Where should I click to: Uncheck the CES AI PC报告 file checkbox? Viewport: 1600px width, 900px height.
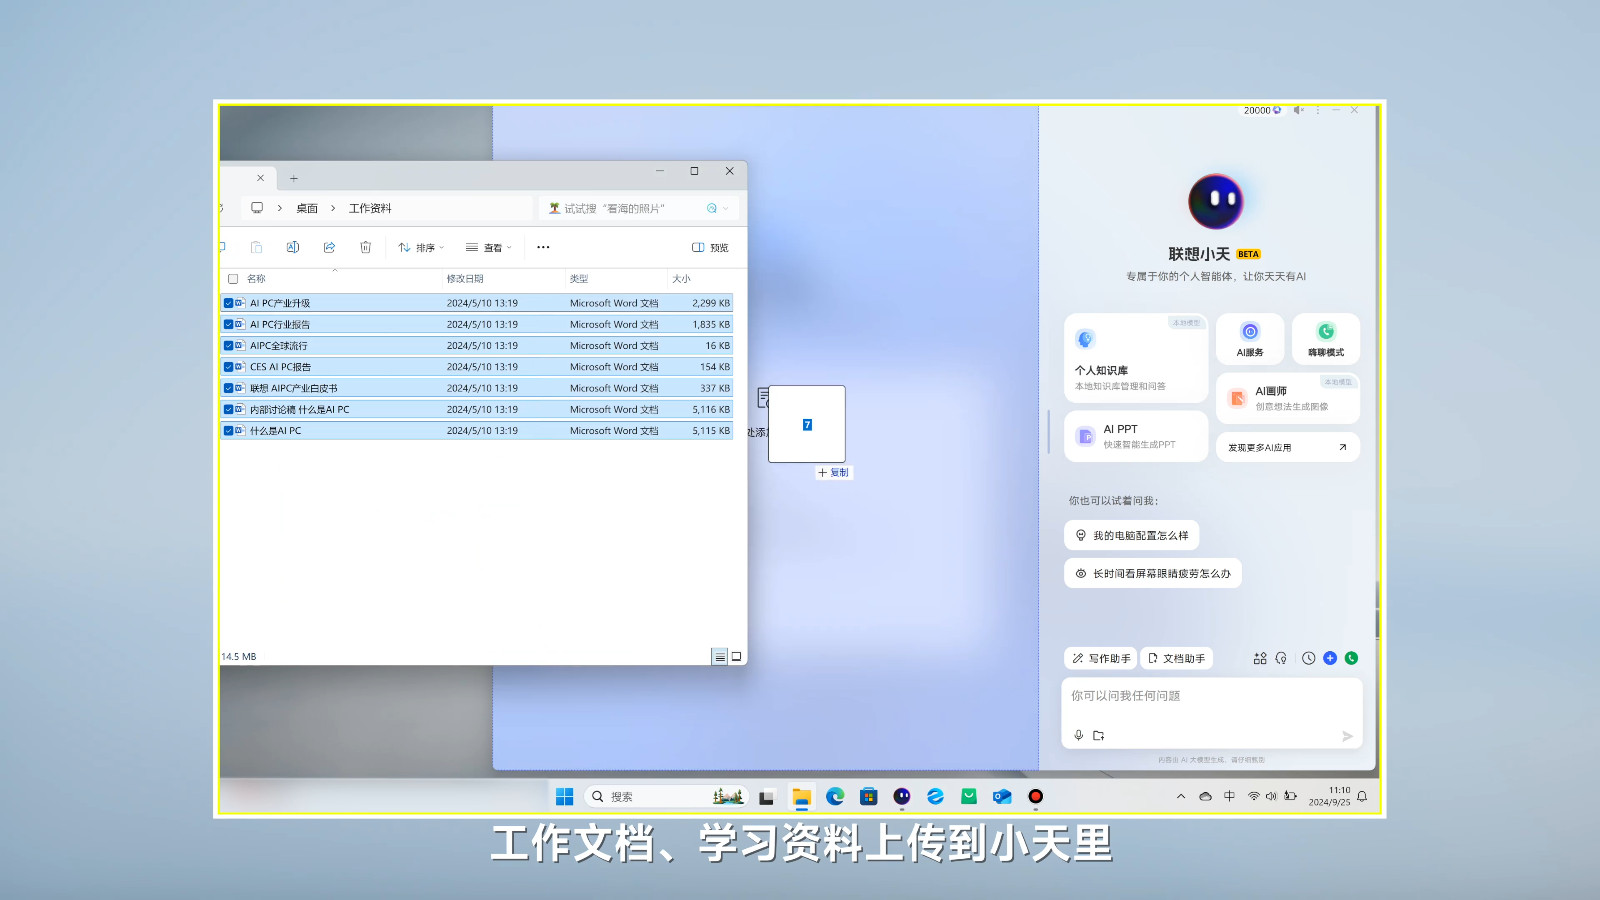coord(228,367)
